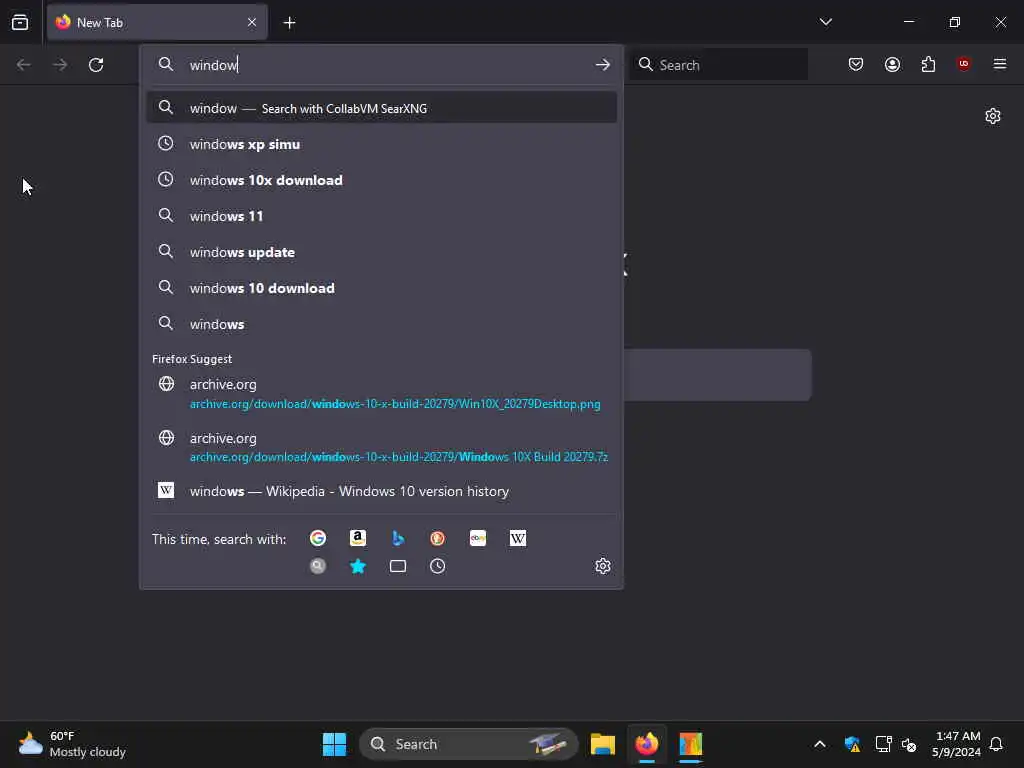The width and height of the screenshot is (1024, 768).
Task: Open the Firefox application menu
Action: [x=999, y=64]
